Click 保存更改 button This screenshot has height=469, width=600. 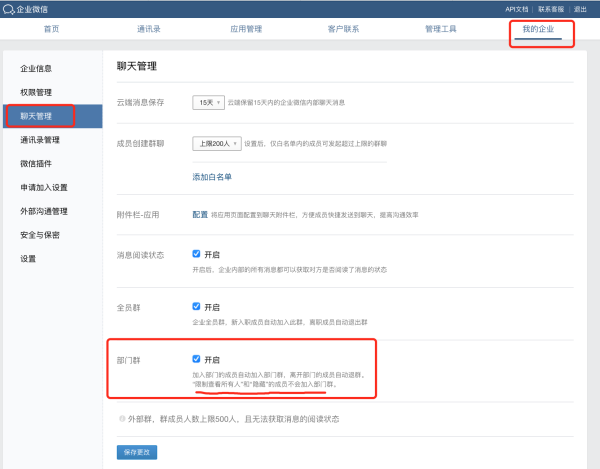pos(137,453)
